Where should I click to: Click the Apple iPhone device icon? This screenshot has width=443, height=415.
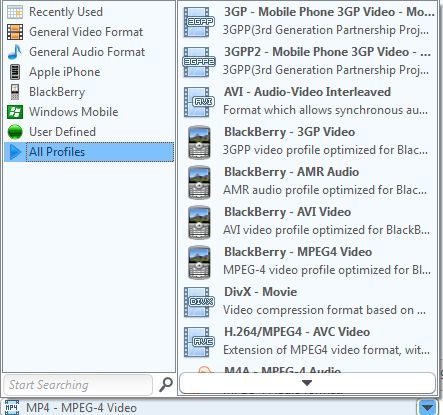(x=15, y=72)
